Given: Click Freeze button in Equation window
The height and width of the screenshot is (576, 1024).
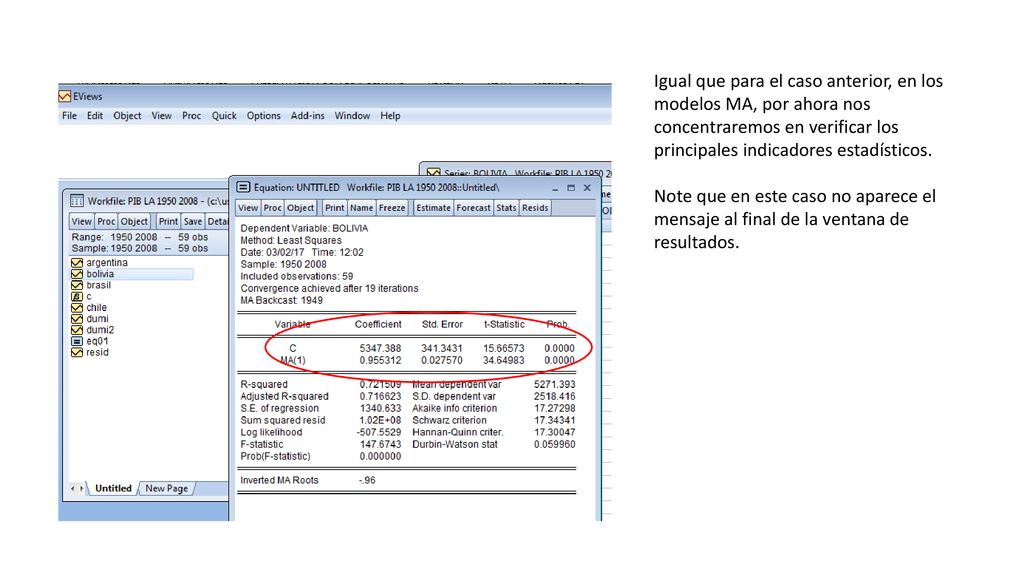Looking at the screenshot, I should 392,208.
